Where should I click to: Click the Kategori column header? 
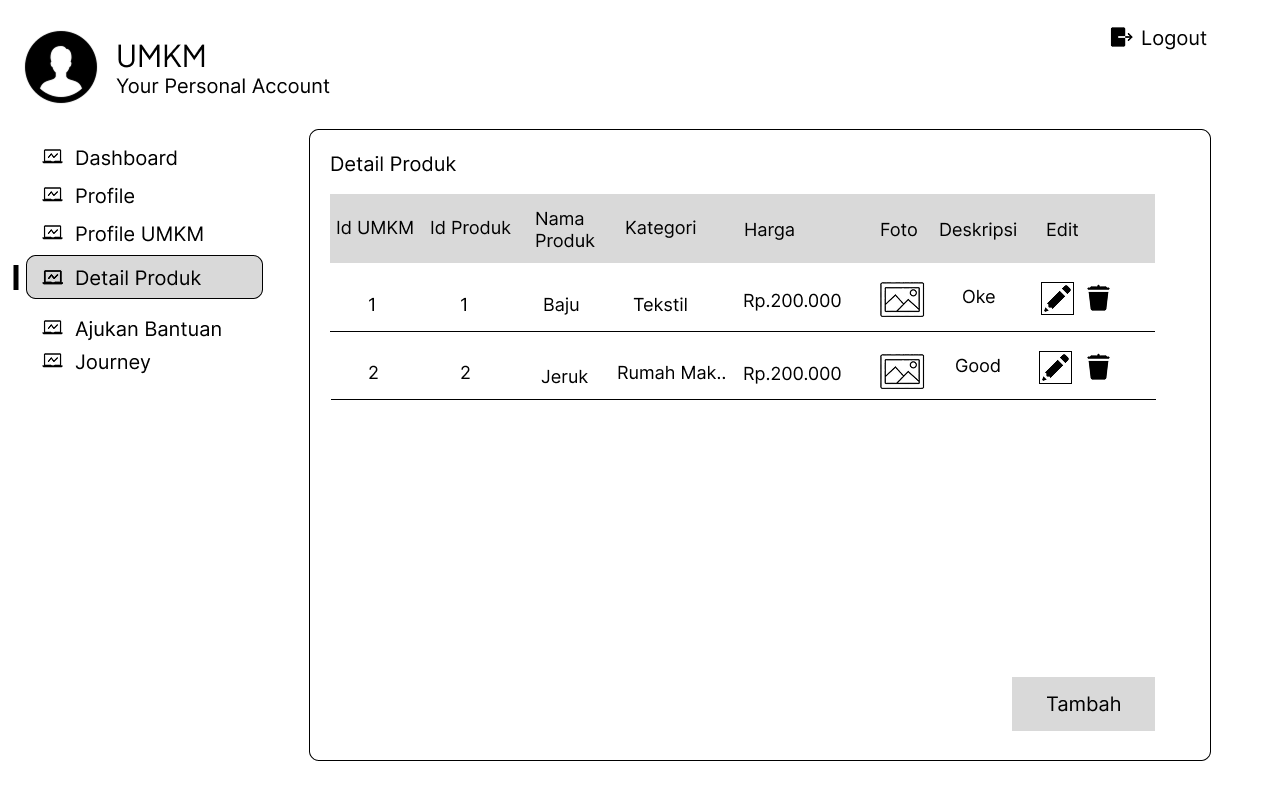660,228
